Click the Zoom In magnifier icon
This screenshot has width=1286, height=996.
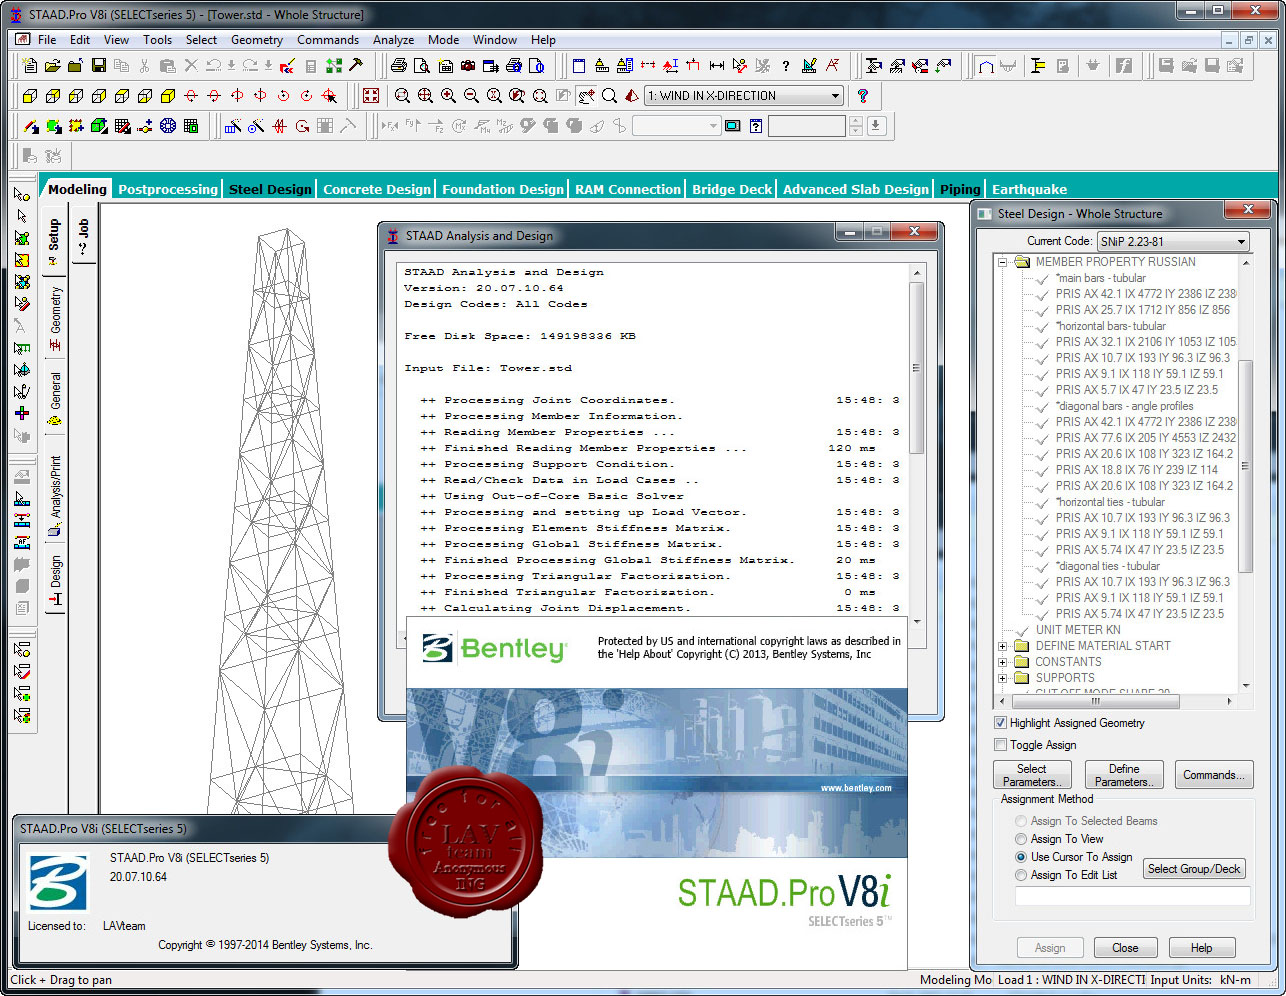click(x=448, y=96)
